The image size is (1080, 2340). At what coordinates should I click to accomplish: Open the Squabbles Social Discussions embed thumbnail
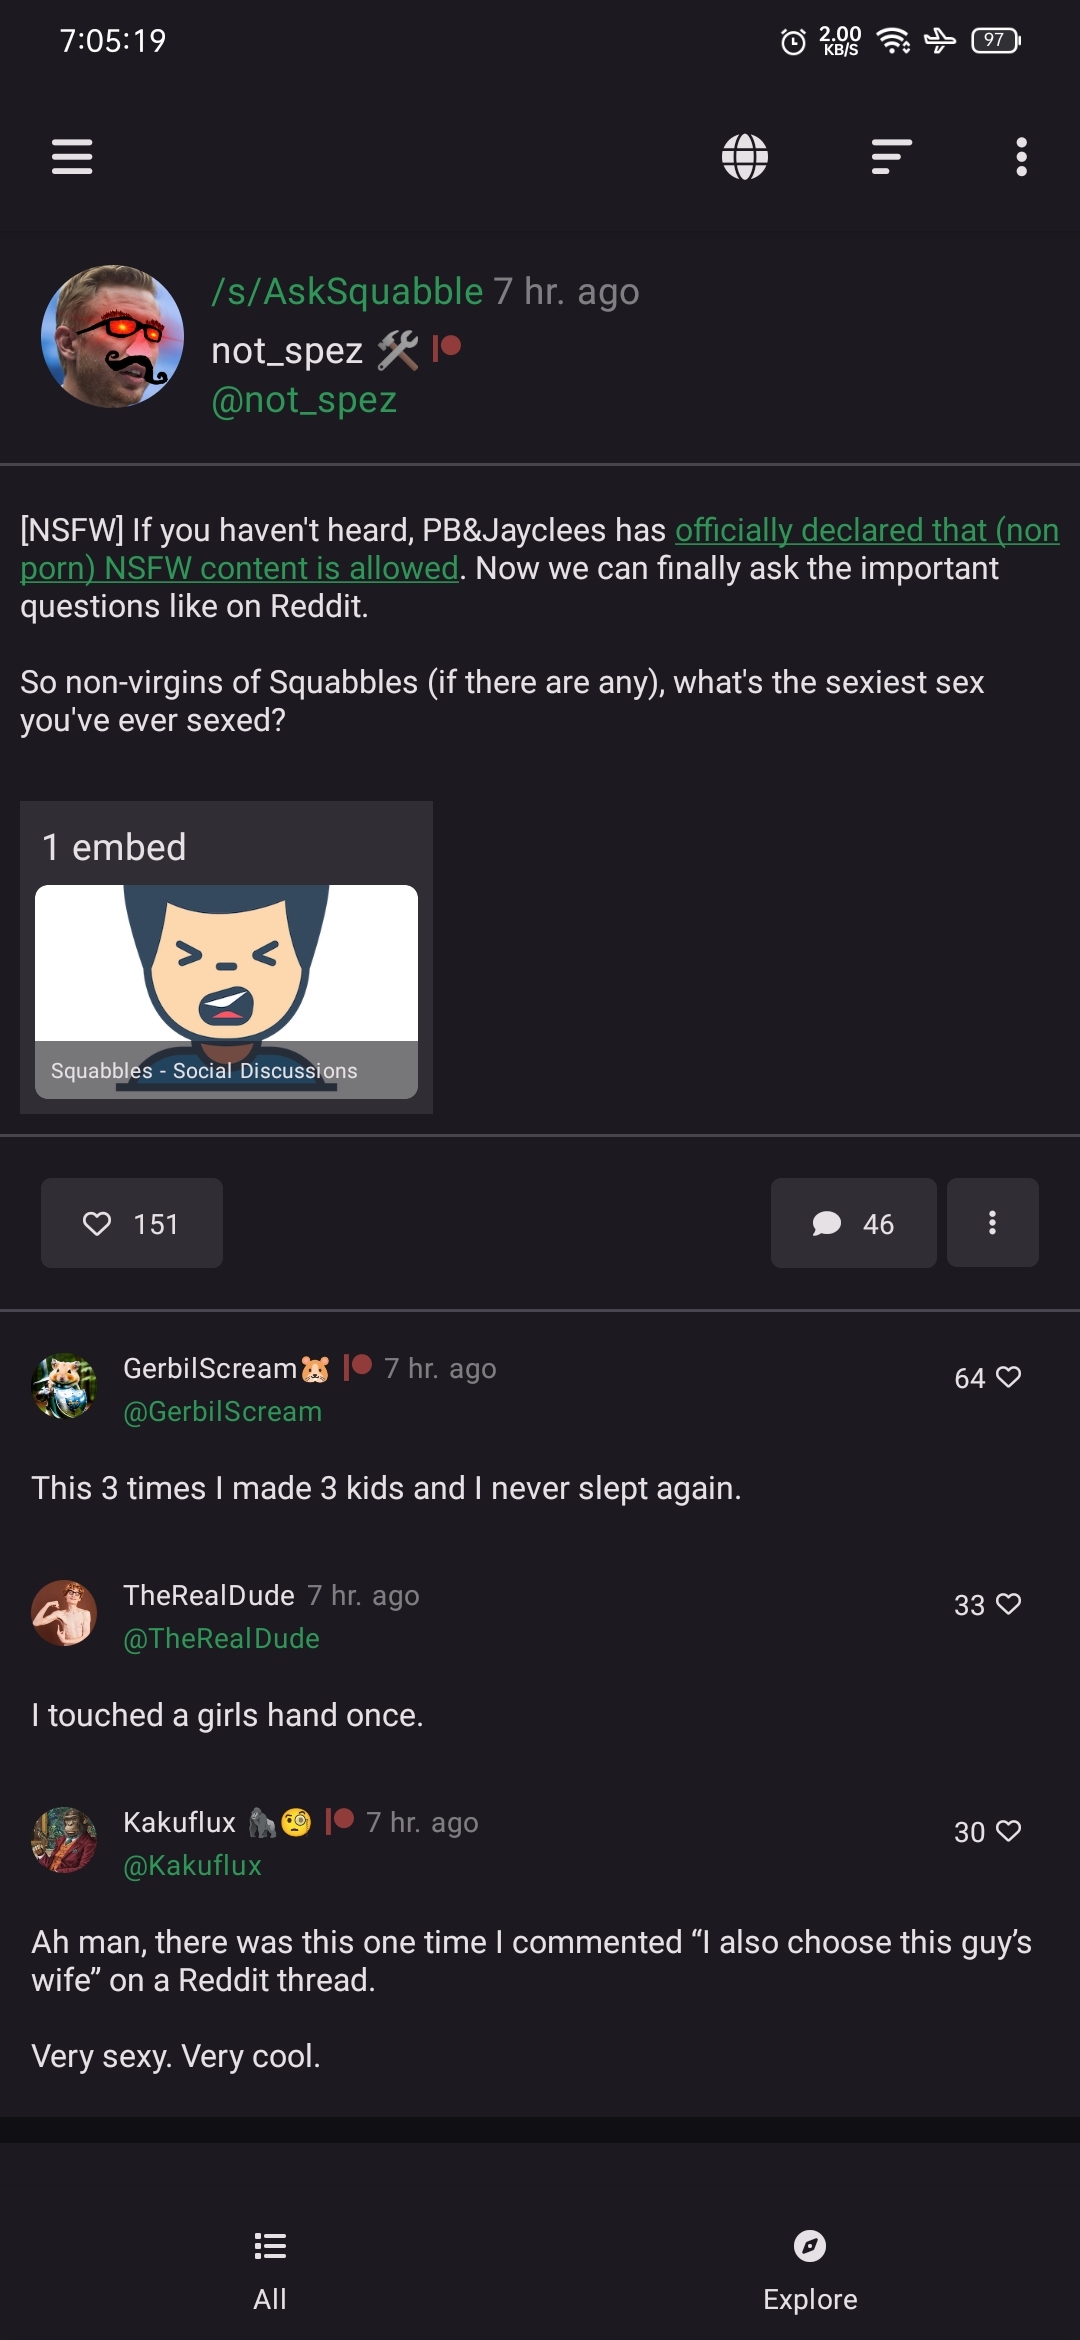(x=226, y=992)
